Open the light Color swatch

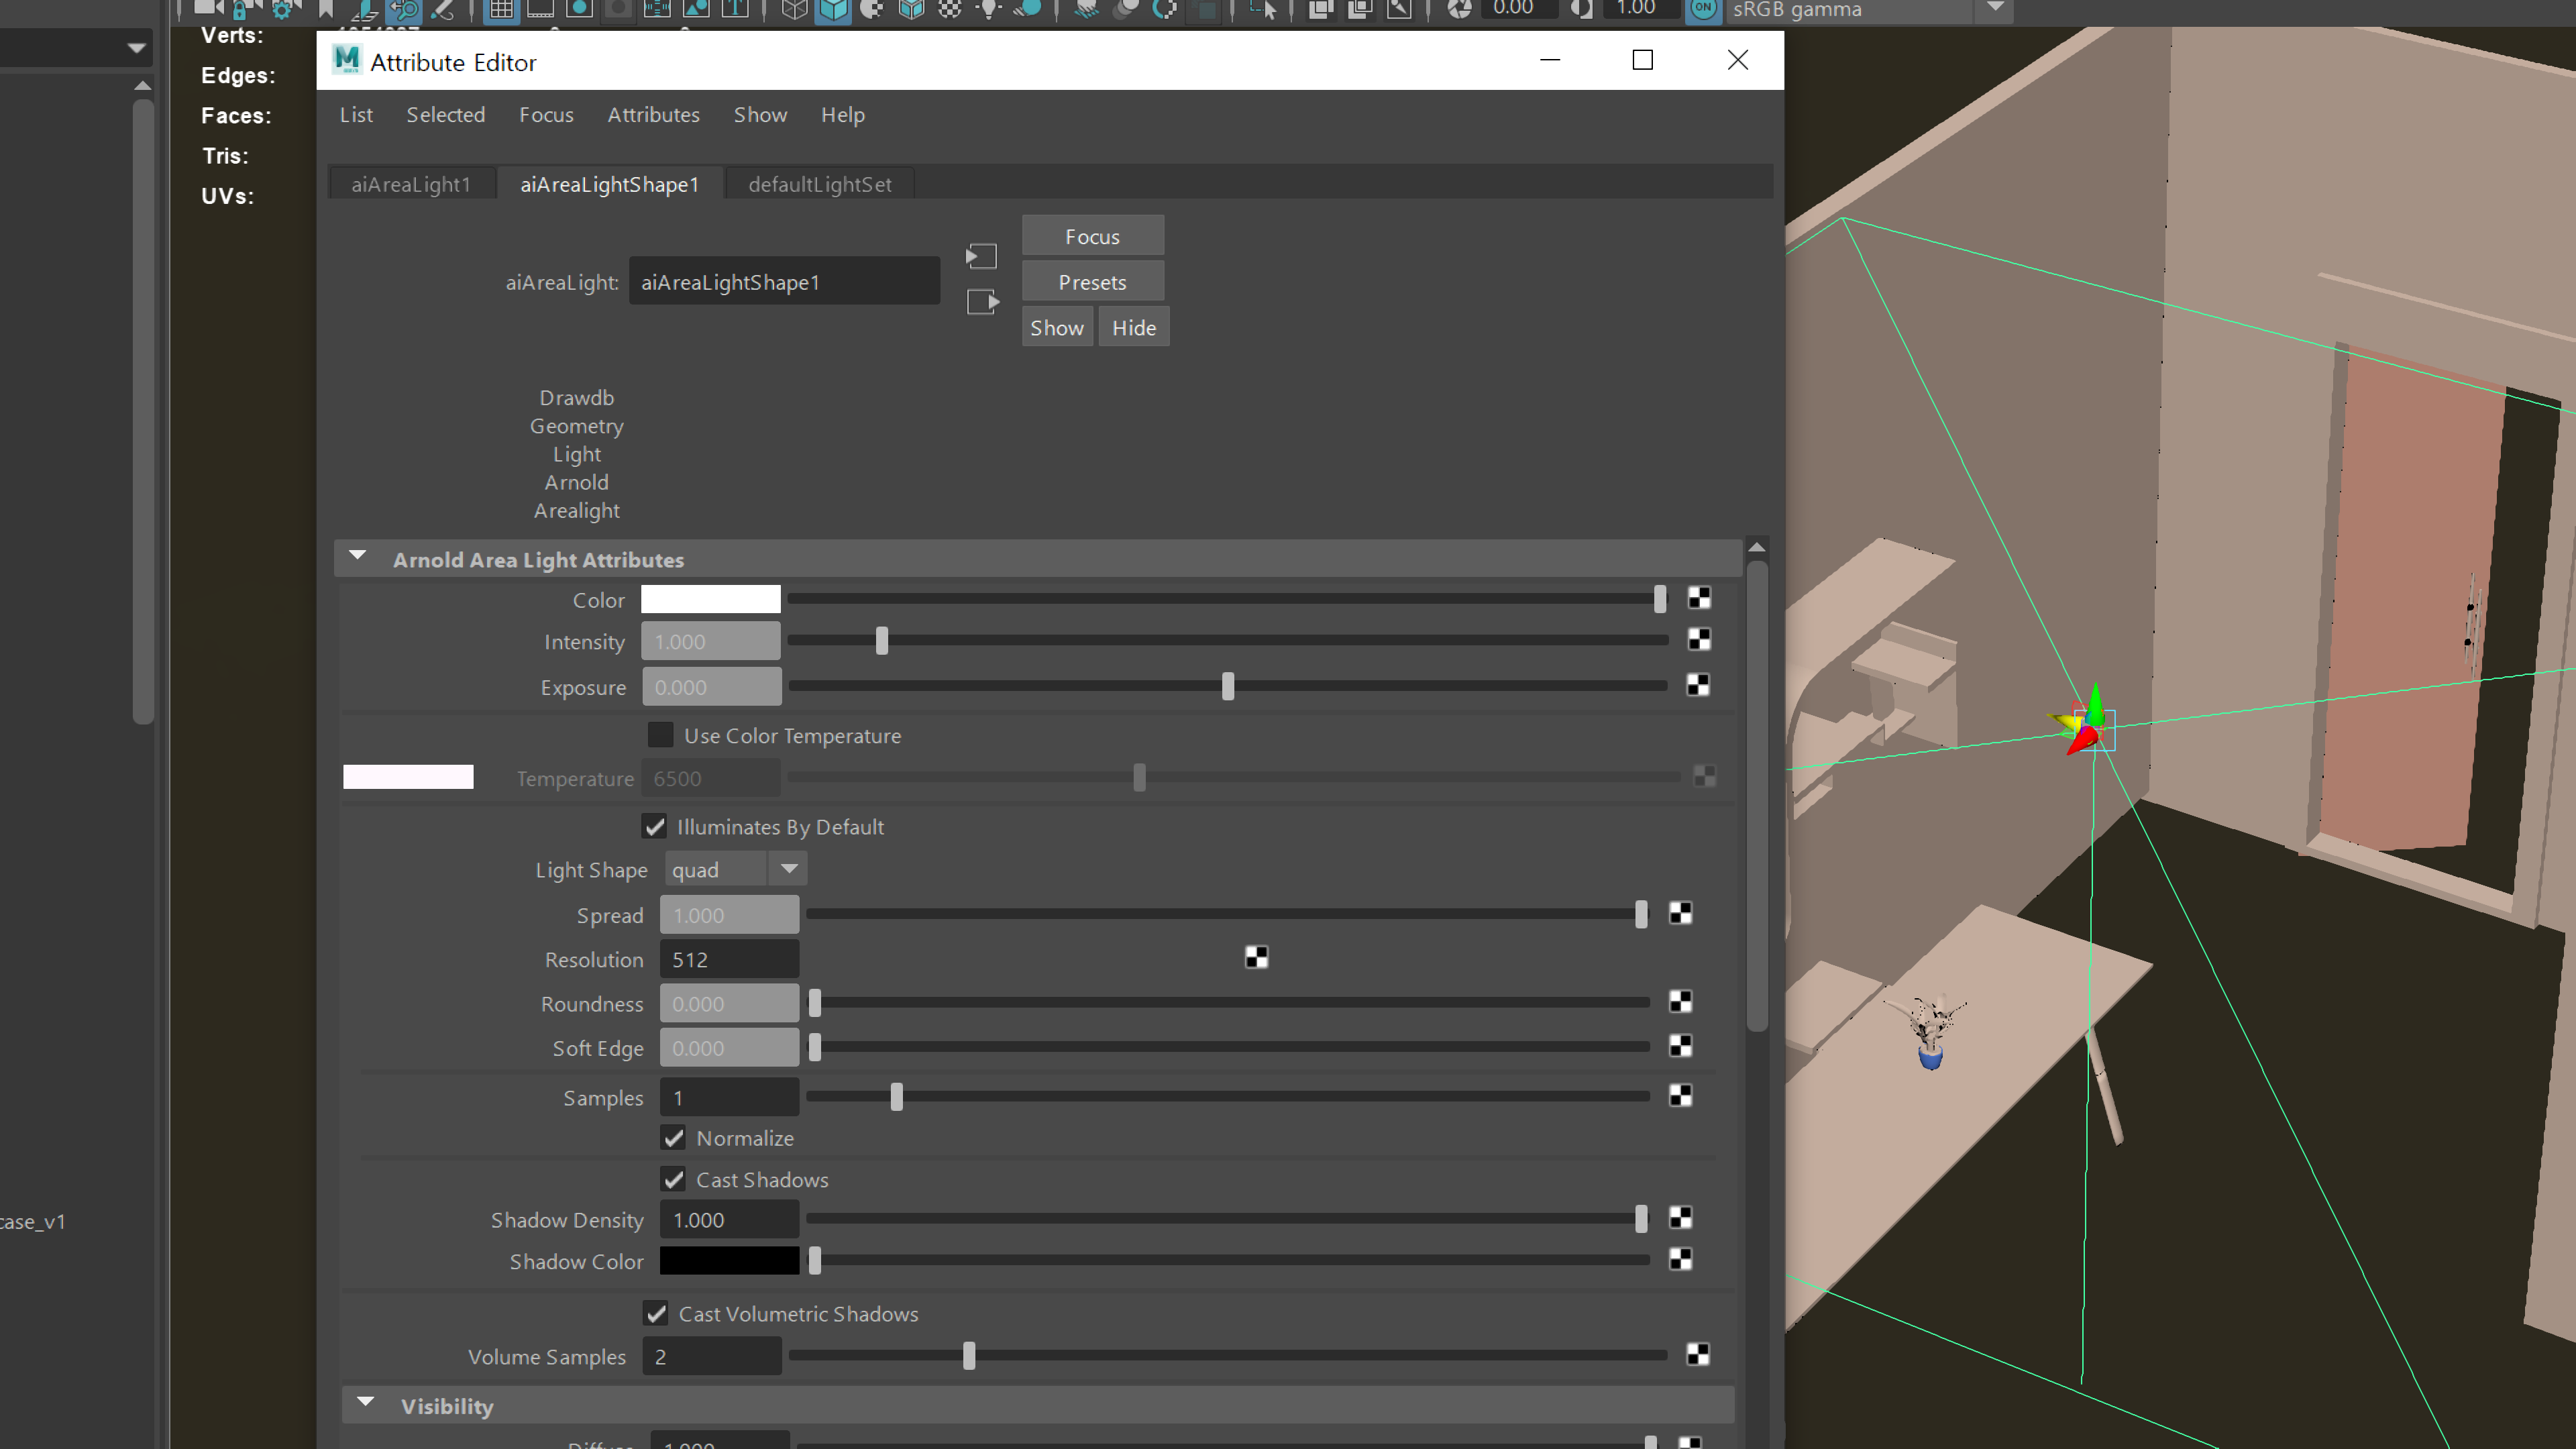click(710, 599)
